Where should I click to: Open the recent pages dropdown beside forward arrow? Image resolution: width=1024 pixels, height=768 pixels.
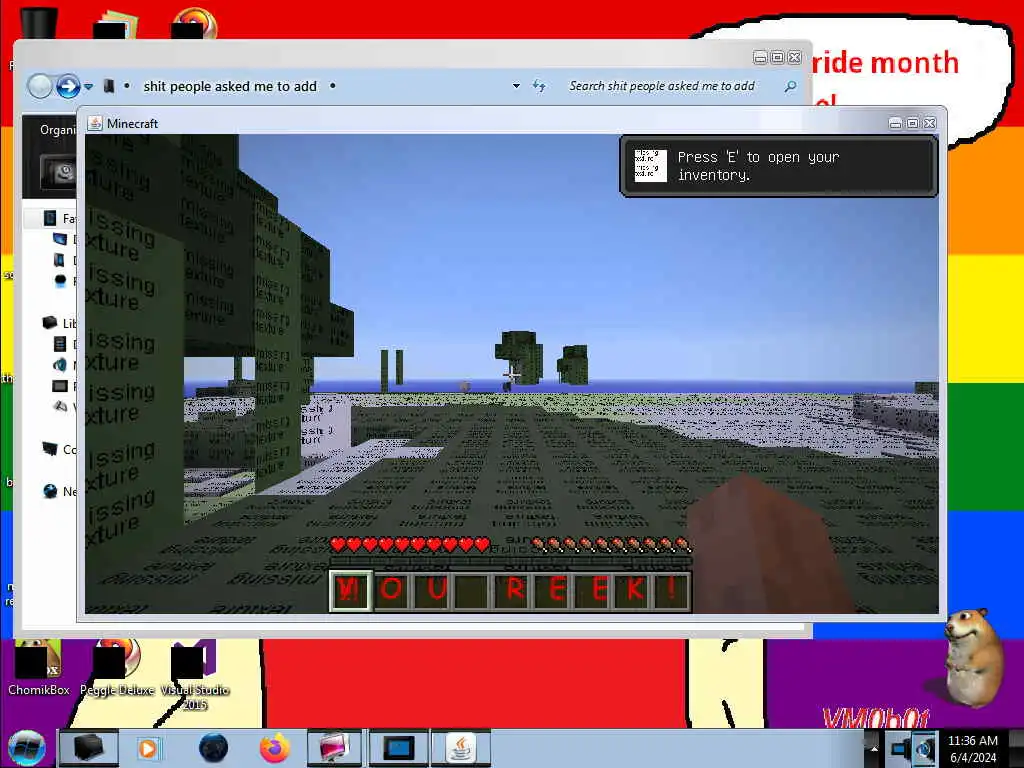coord(88,86)
